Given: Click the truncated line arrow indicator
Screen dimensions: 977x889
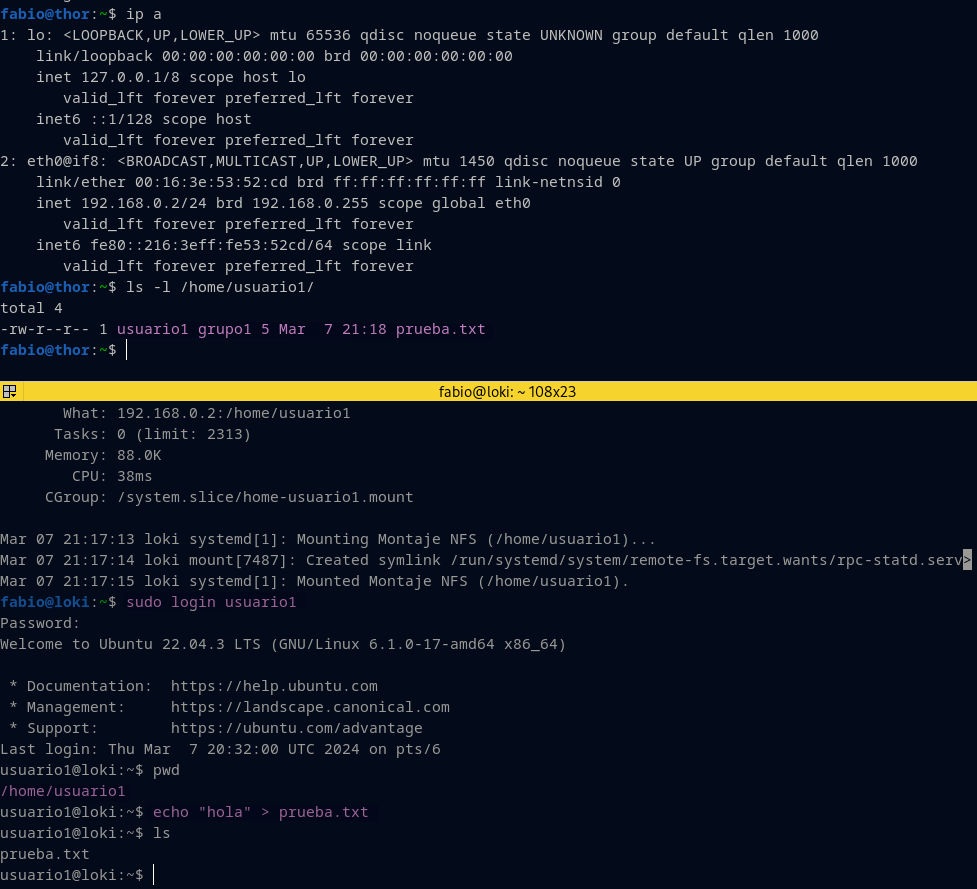Looking at the screenshot, I should (967, 560).
